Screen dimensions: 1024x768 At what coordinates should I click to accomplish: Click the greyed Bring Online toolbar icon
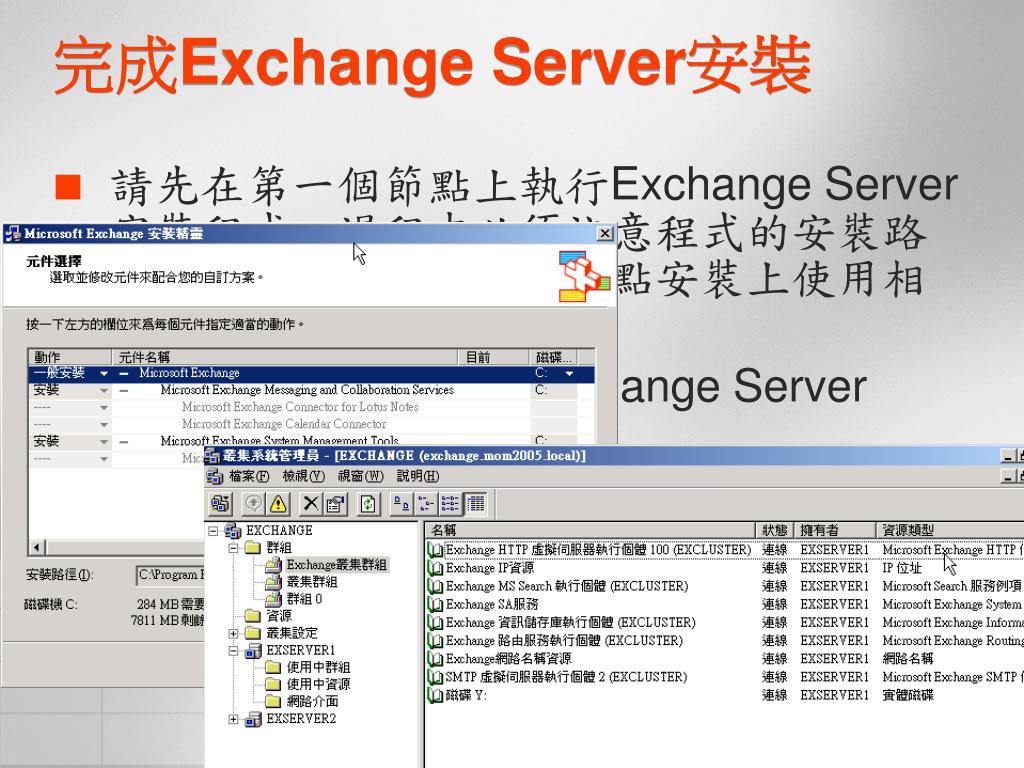pos(253,504)
